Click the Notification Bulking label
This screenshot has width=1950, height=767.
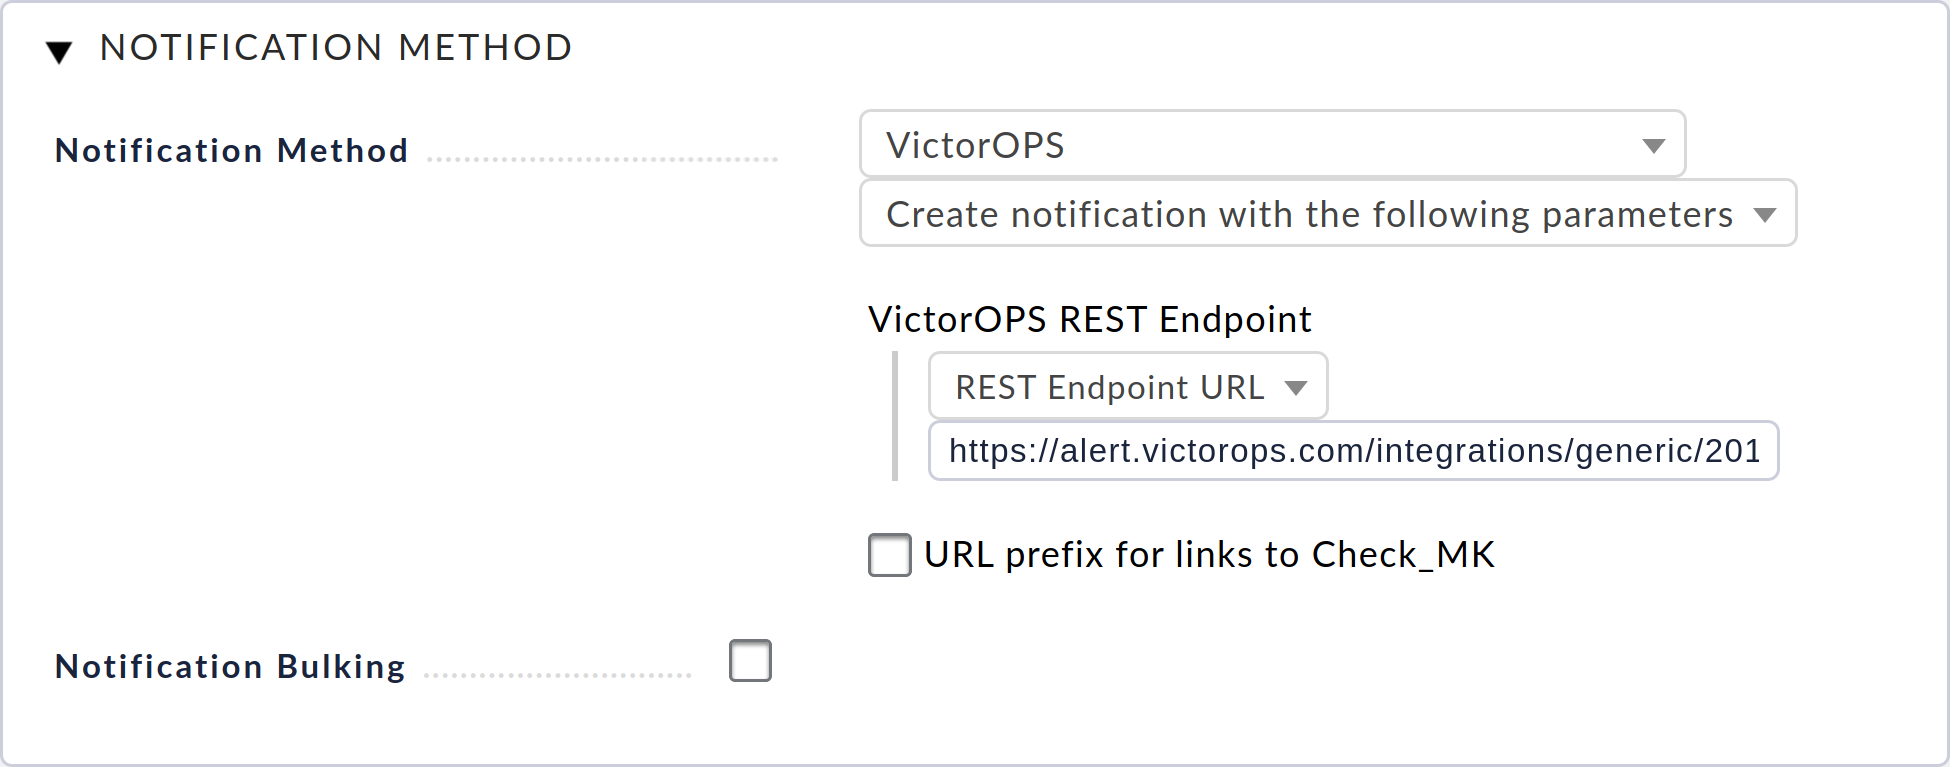click(229, 666)
